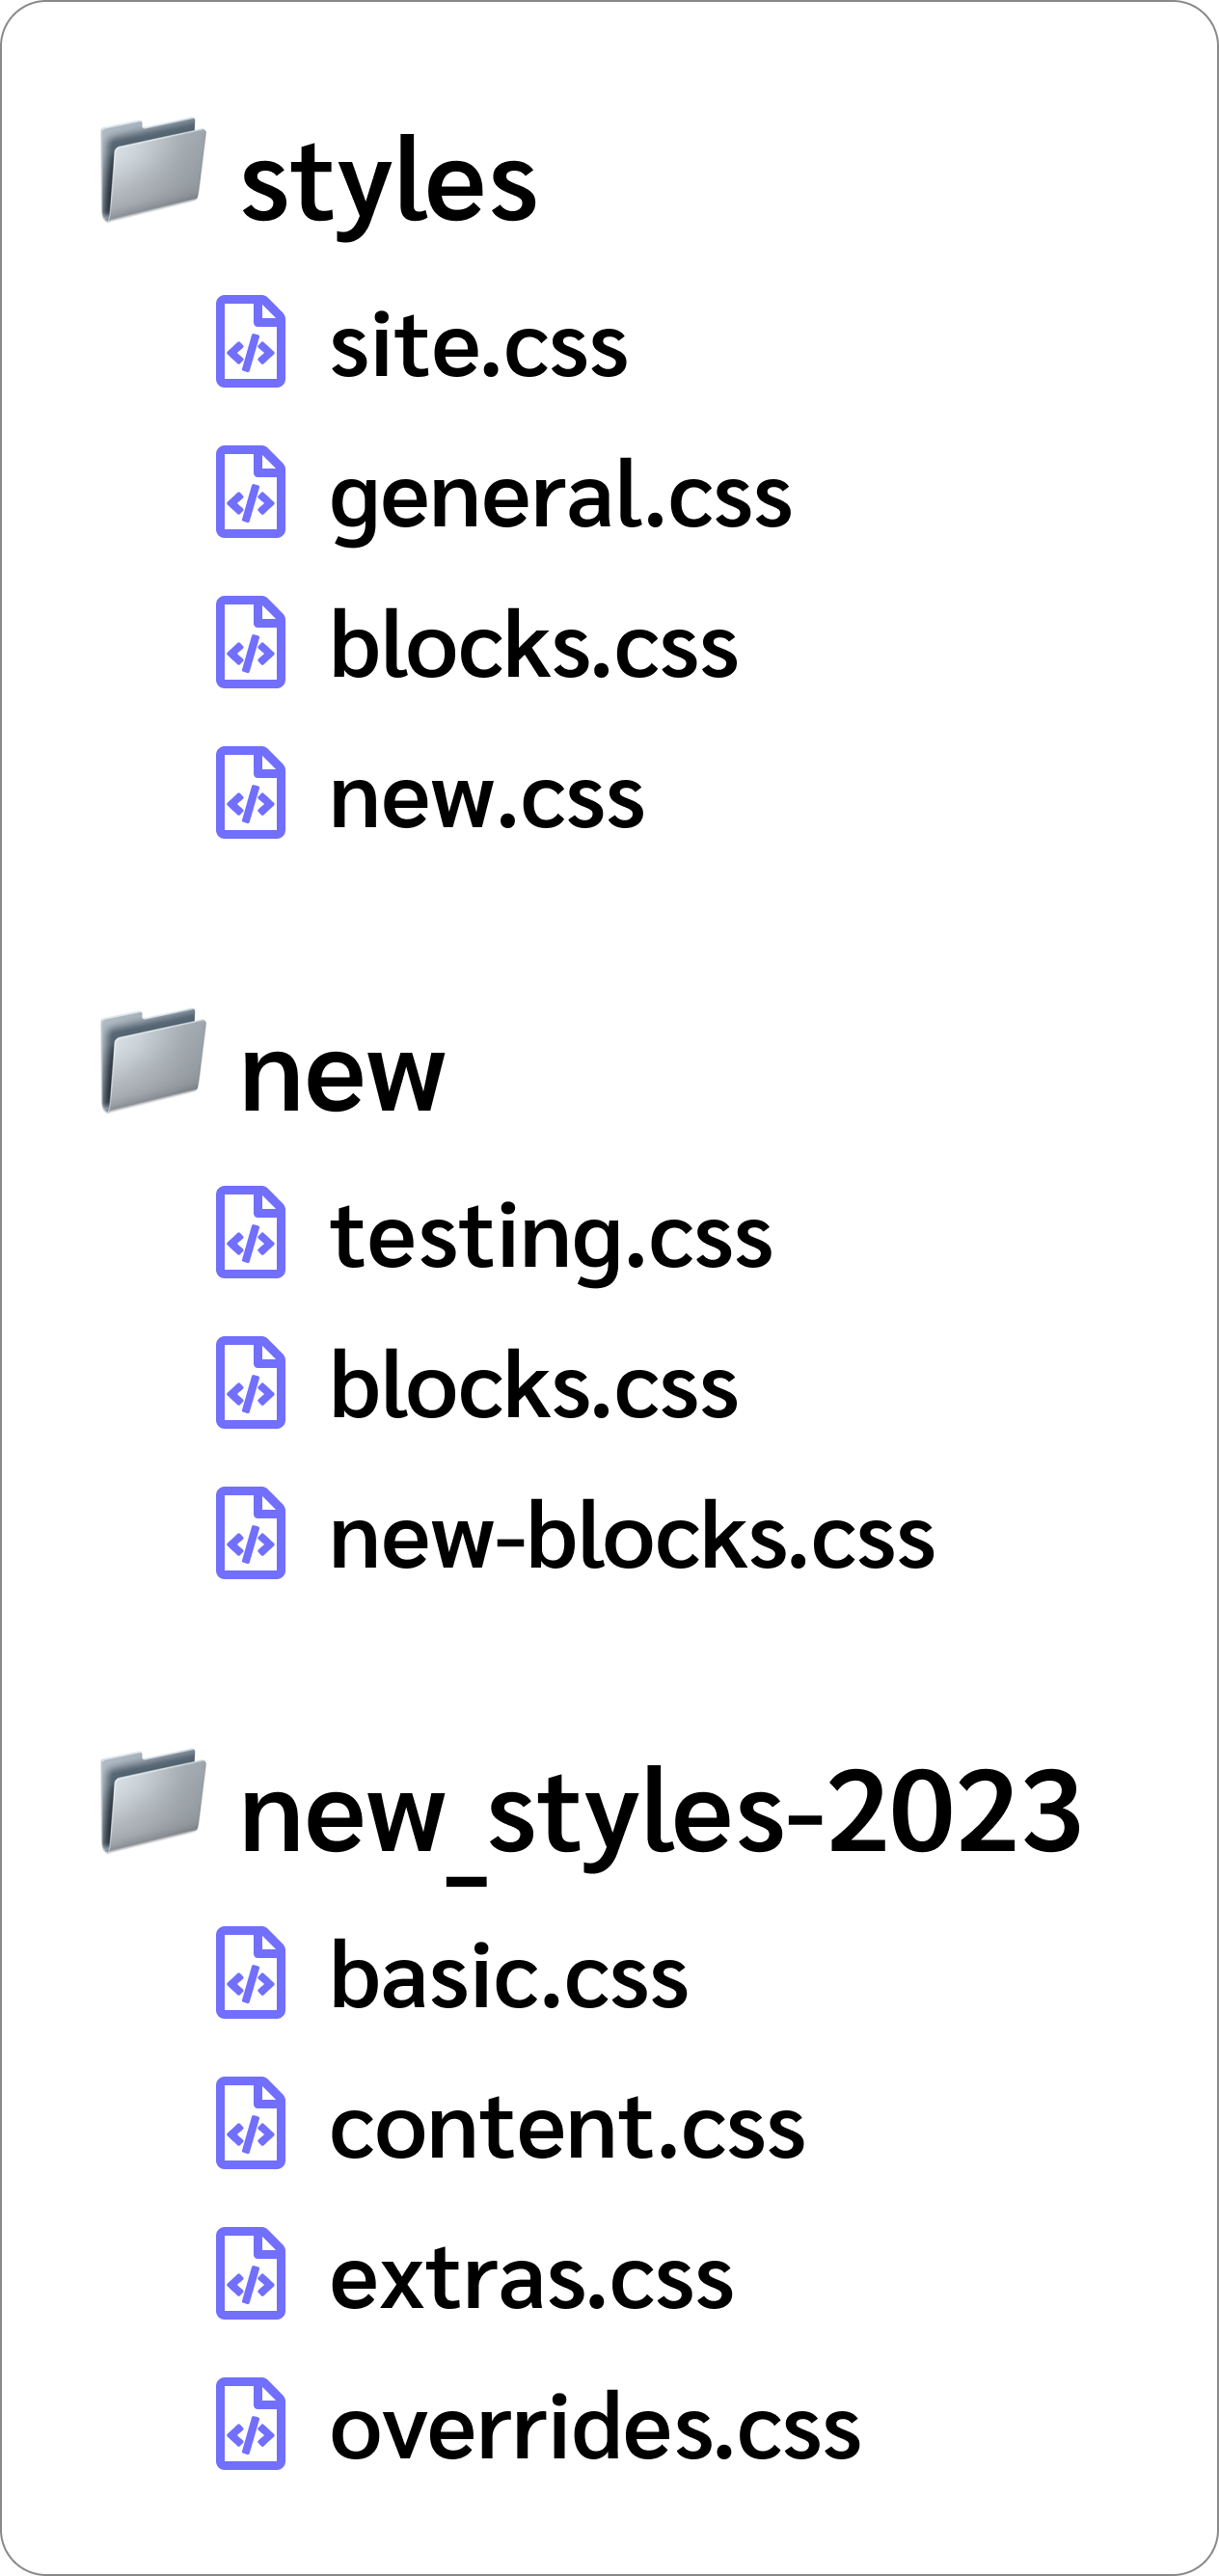
Task: Open the content.css file name
Action: [567, 2127]
